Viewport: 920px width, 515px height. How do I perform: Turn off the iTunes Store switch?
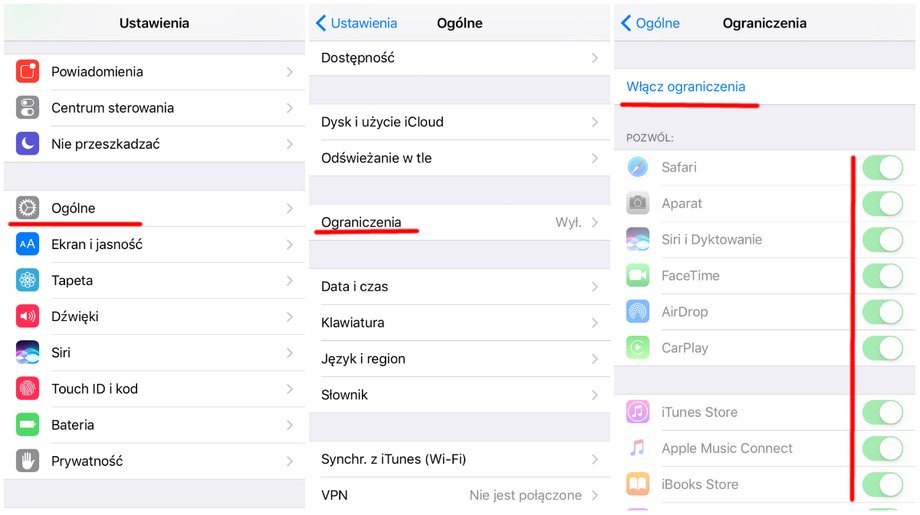[x=882, y=412]
